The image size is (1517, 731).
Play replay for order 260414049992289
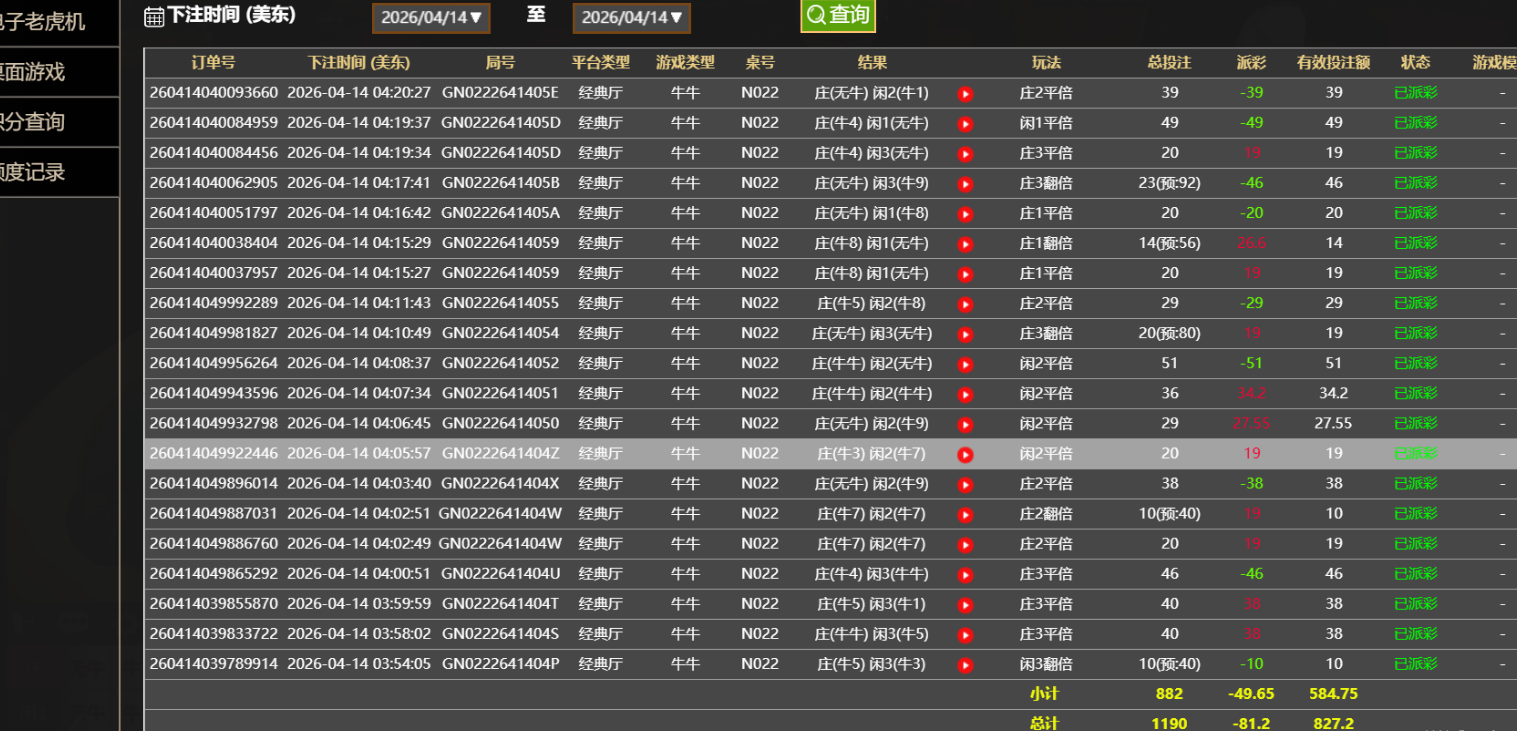pyautogui.click(x=965, y=304)
